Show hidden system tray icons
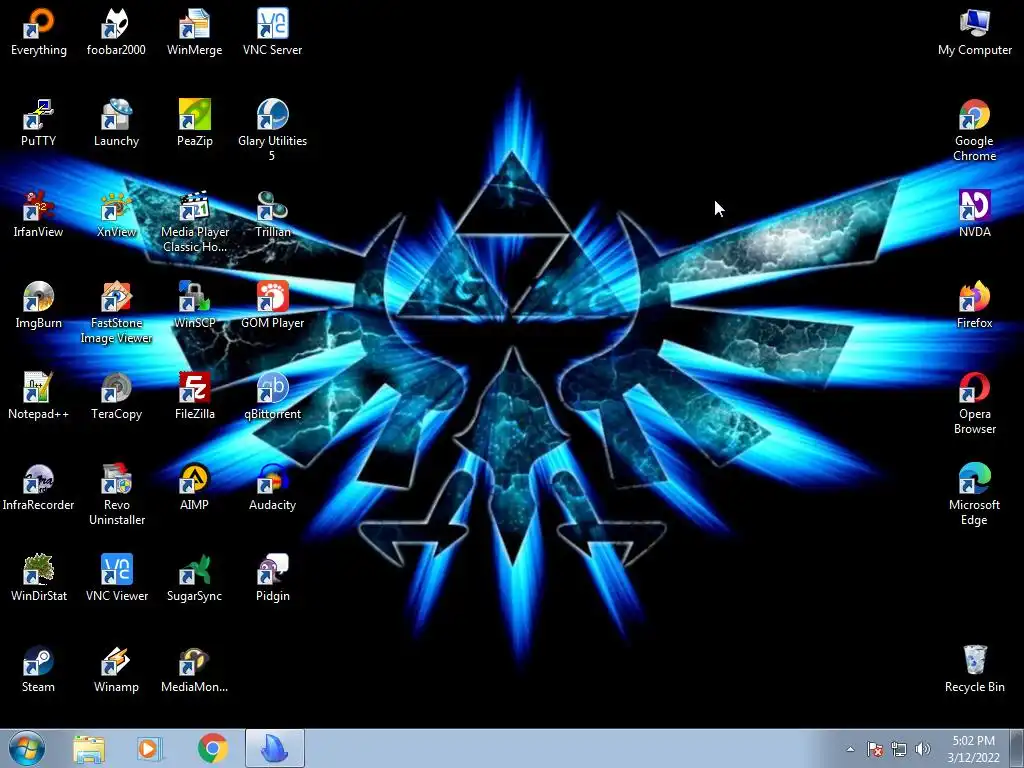This screenshot has height=768, width=1024. (x=850, y=749)
